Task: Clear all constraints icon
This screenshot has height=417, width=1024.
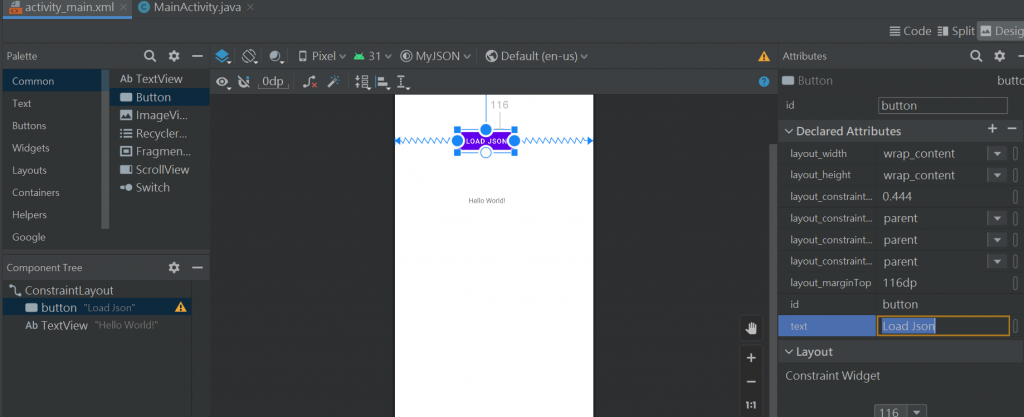Action: 310,82
